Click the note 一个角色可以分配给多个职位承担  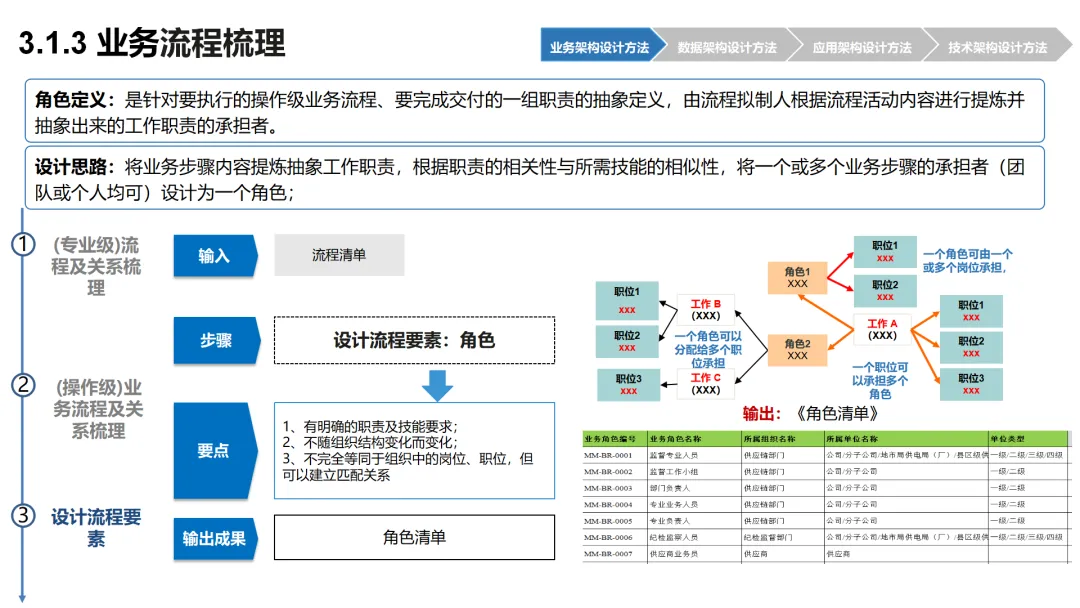[x=707, y=350]
